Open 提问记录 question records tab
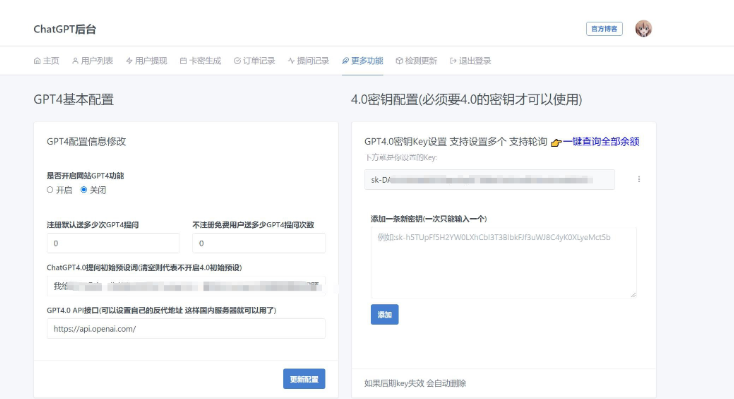The height and width of the screenshot is (399, 734). tap(308, 61)
